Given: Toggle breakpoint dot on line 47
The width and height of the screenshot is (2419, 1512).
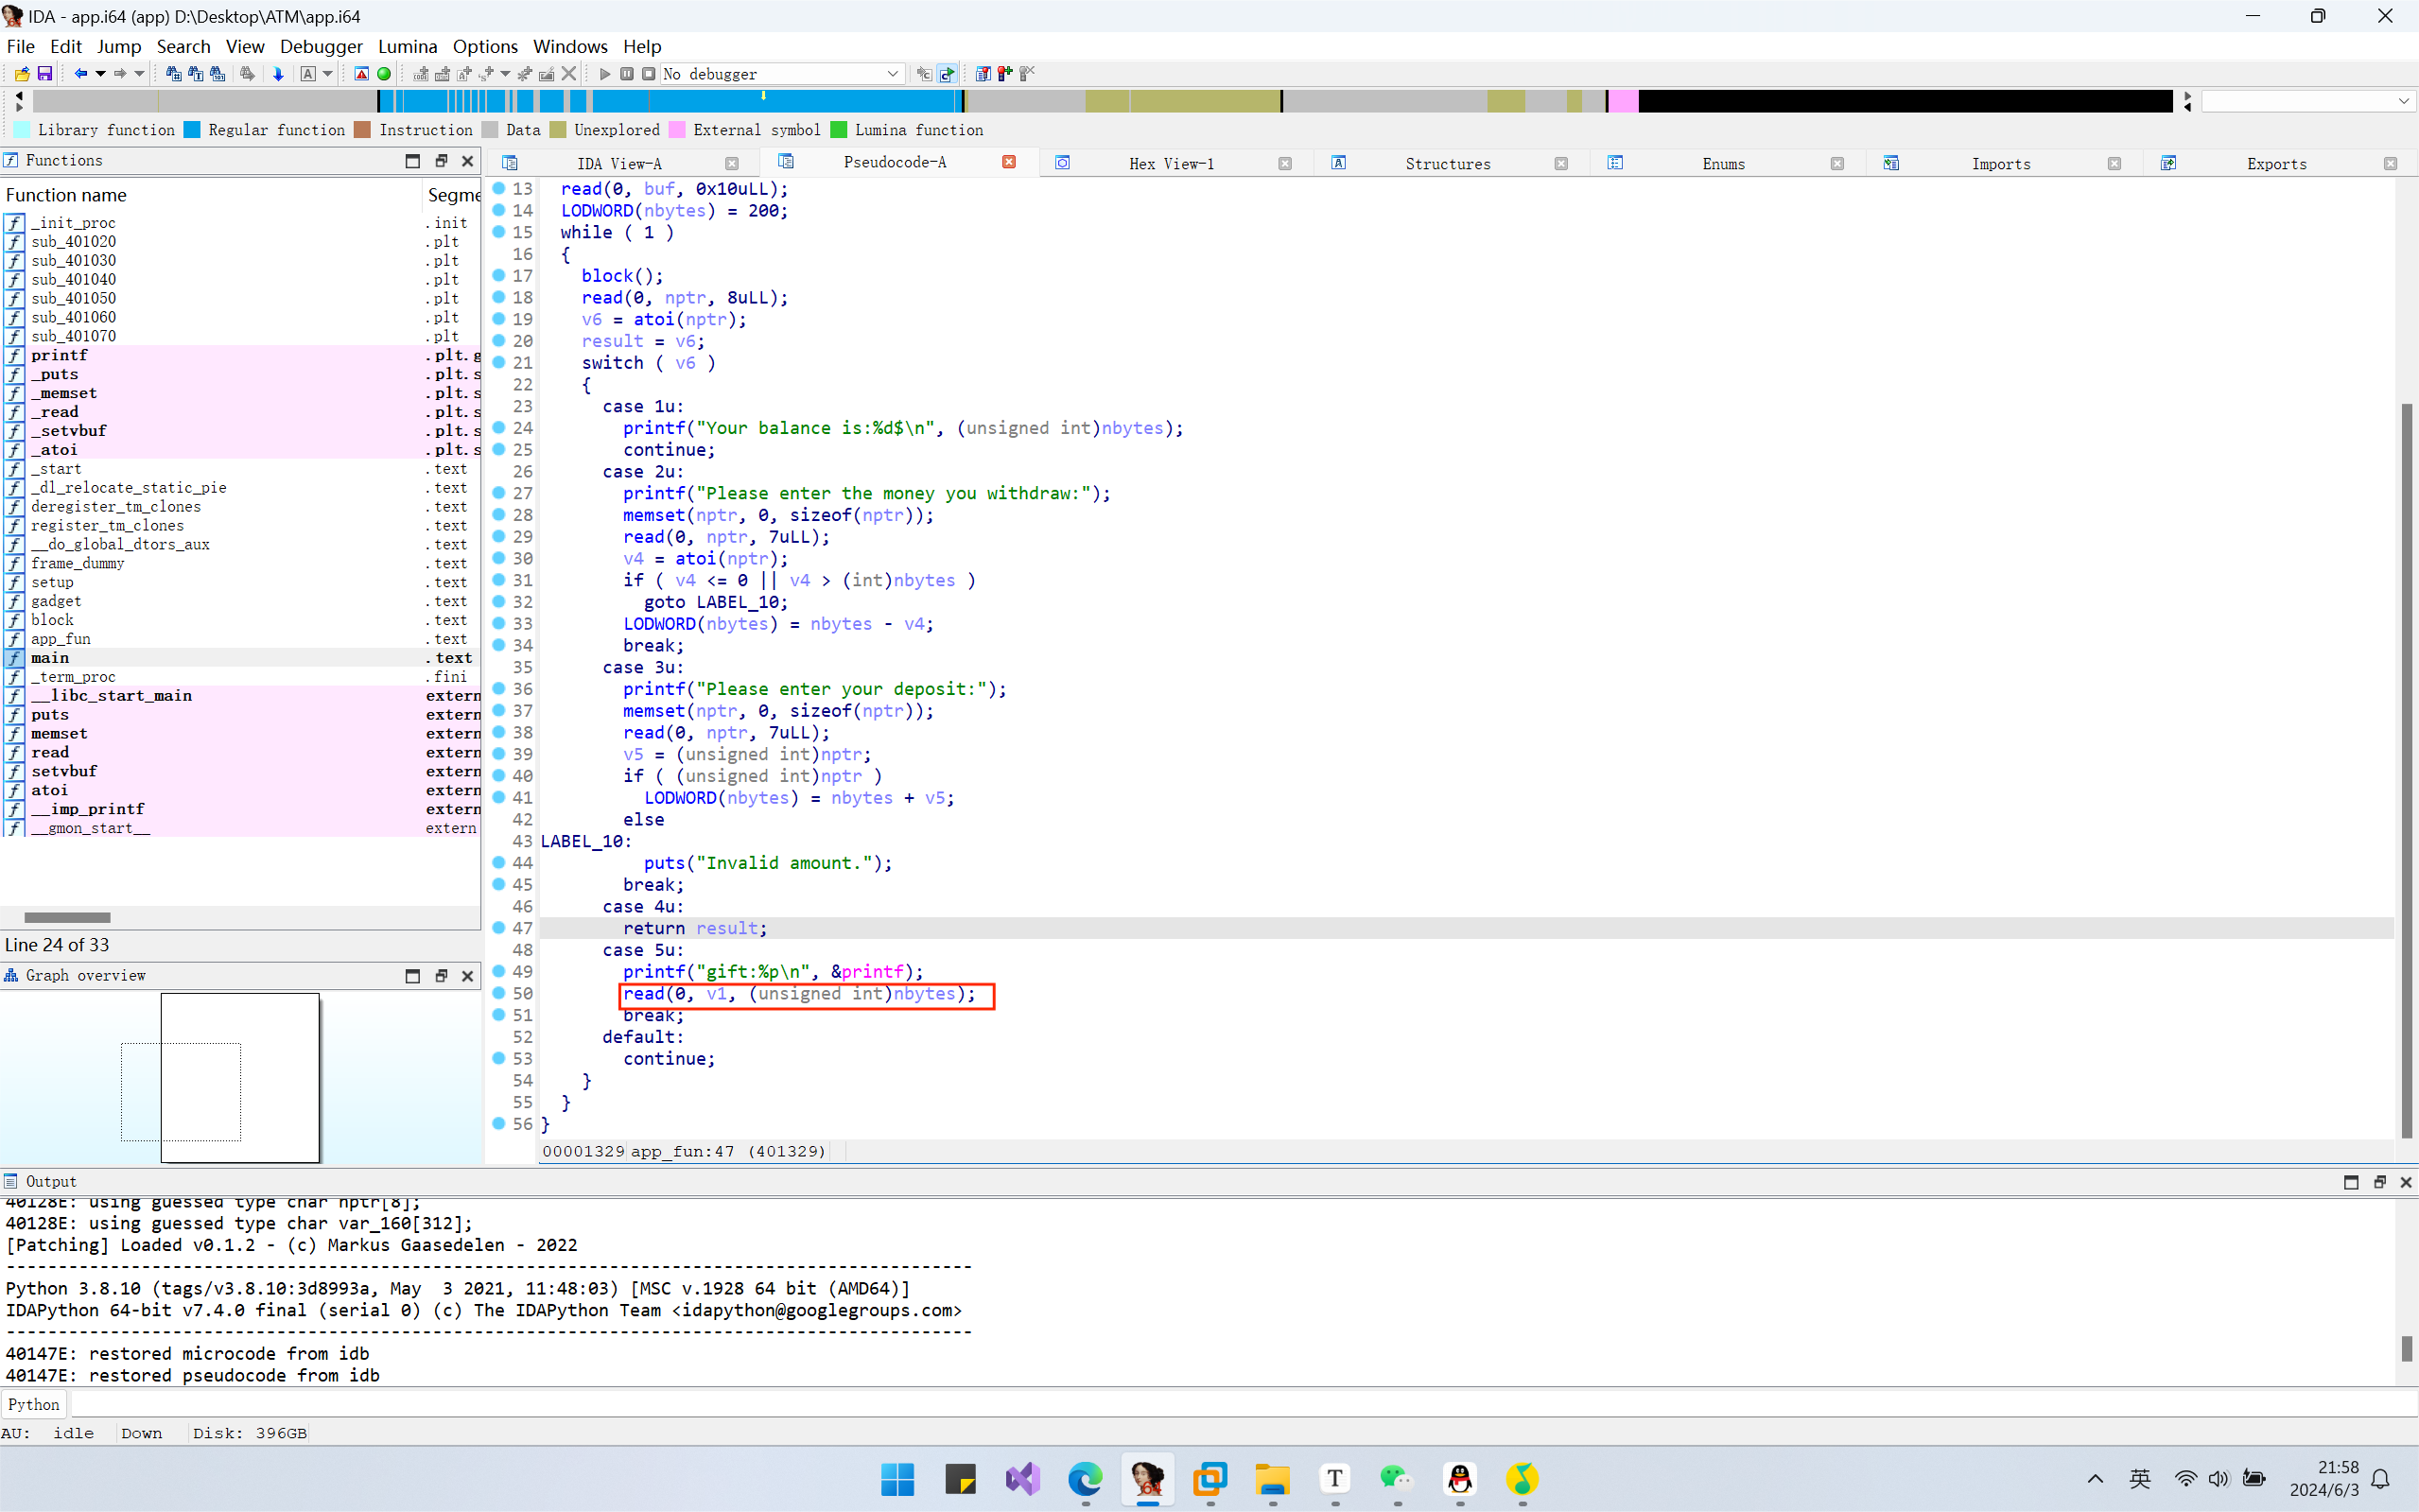Looking at the screenshot, I should click(x=499, y=928).
